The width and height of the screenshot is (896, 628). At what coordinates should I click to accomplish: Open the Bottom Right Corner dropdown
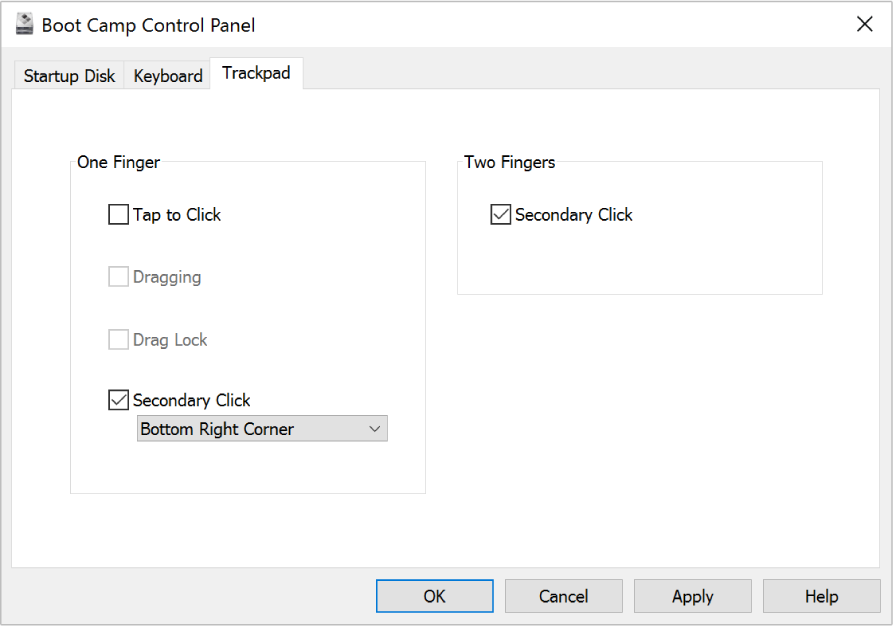pos(261,429)
